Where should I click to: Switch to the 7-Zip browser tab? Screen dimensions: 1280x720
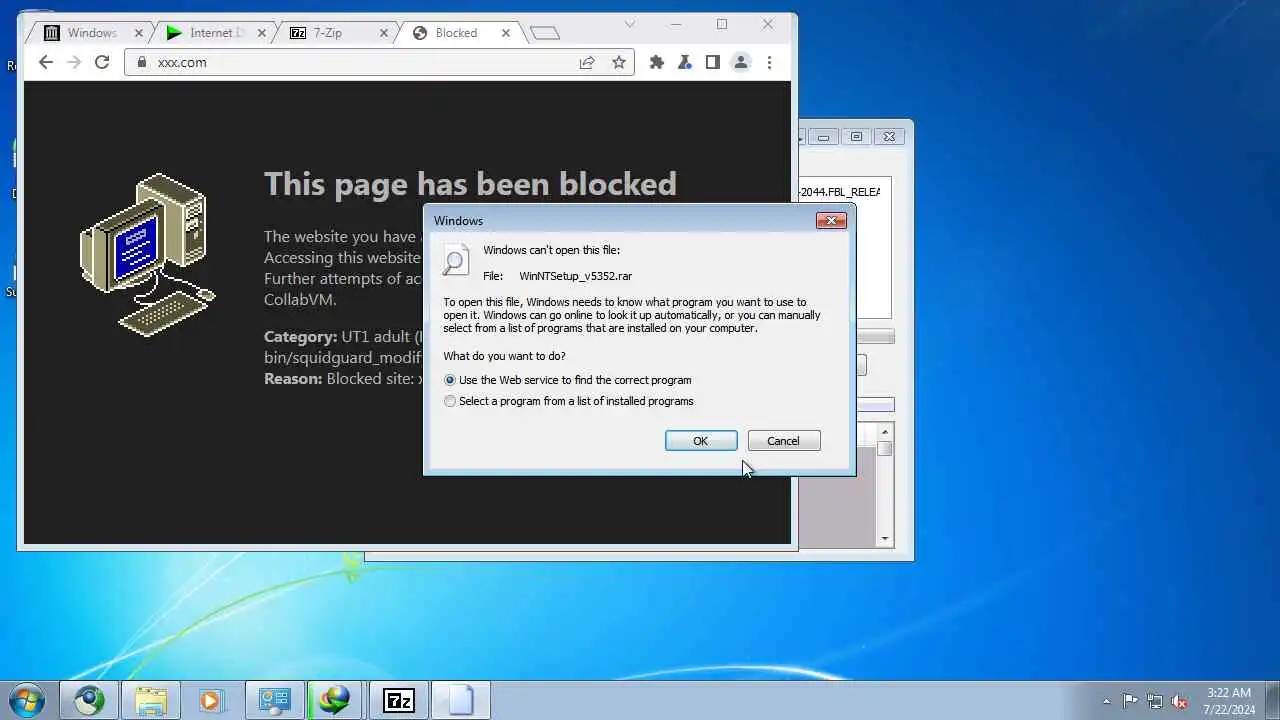tap(328, 33)
